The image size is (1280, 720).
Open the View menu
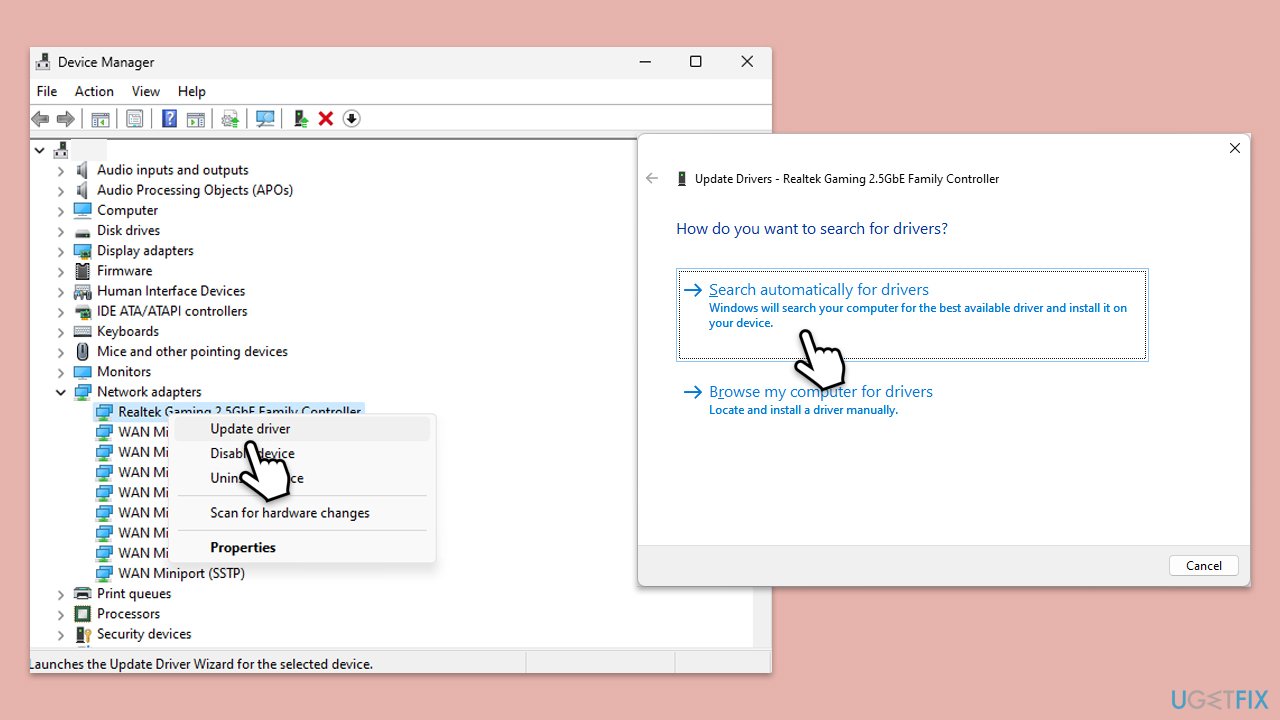pos(146,91)
